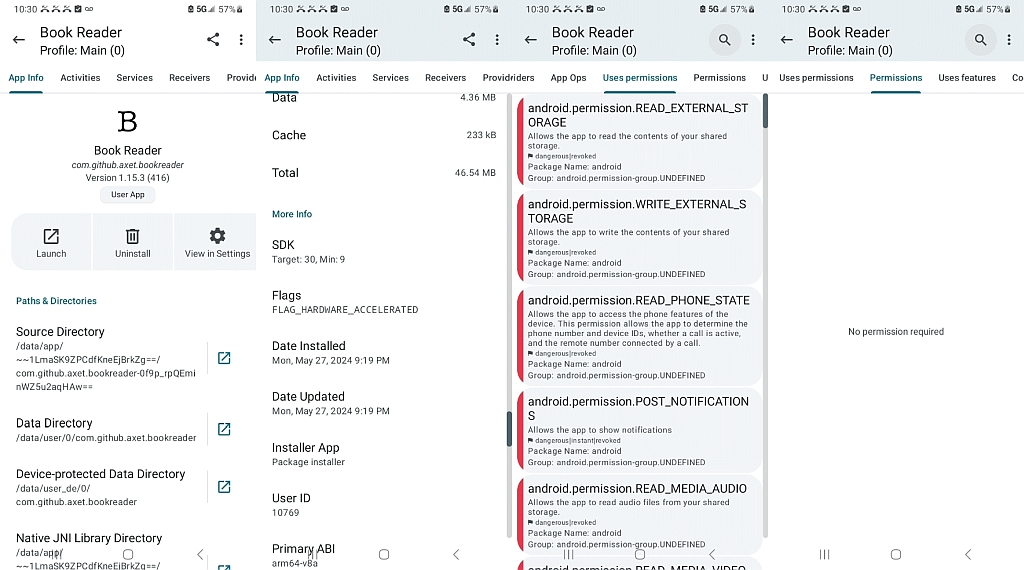This screenshot has width=1024, height=570.
Task: Open overflow menu on More Info screen
Action: tap(497, 40)
